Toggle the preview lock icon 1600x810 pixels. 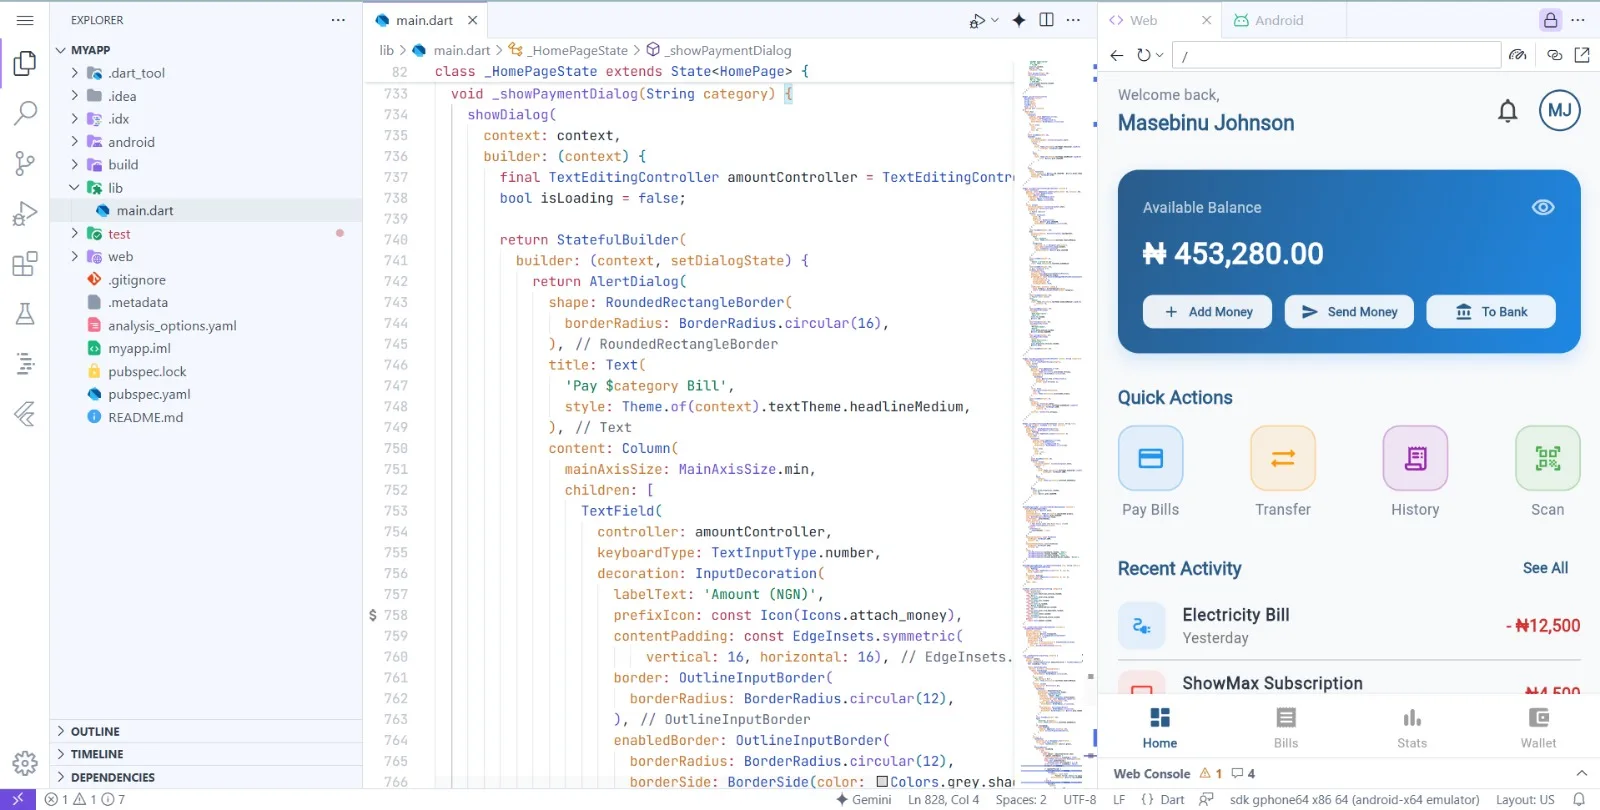pos(1550,20)
